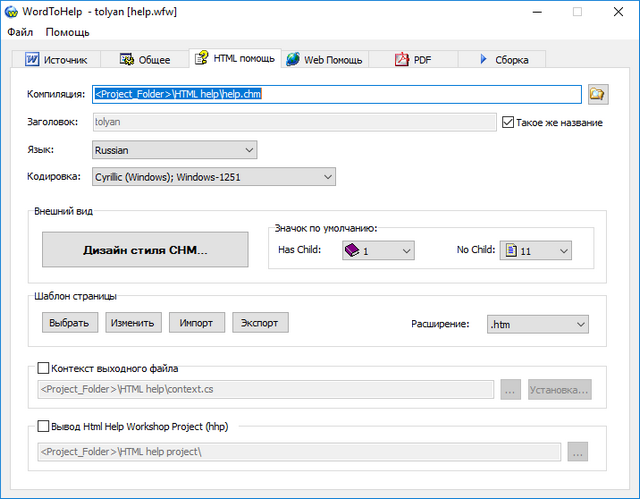Click the Дизайн стиля CHM button
The height and width of the screenshot is (499, 640).
point(145,250)
